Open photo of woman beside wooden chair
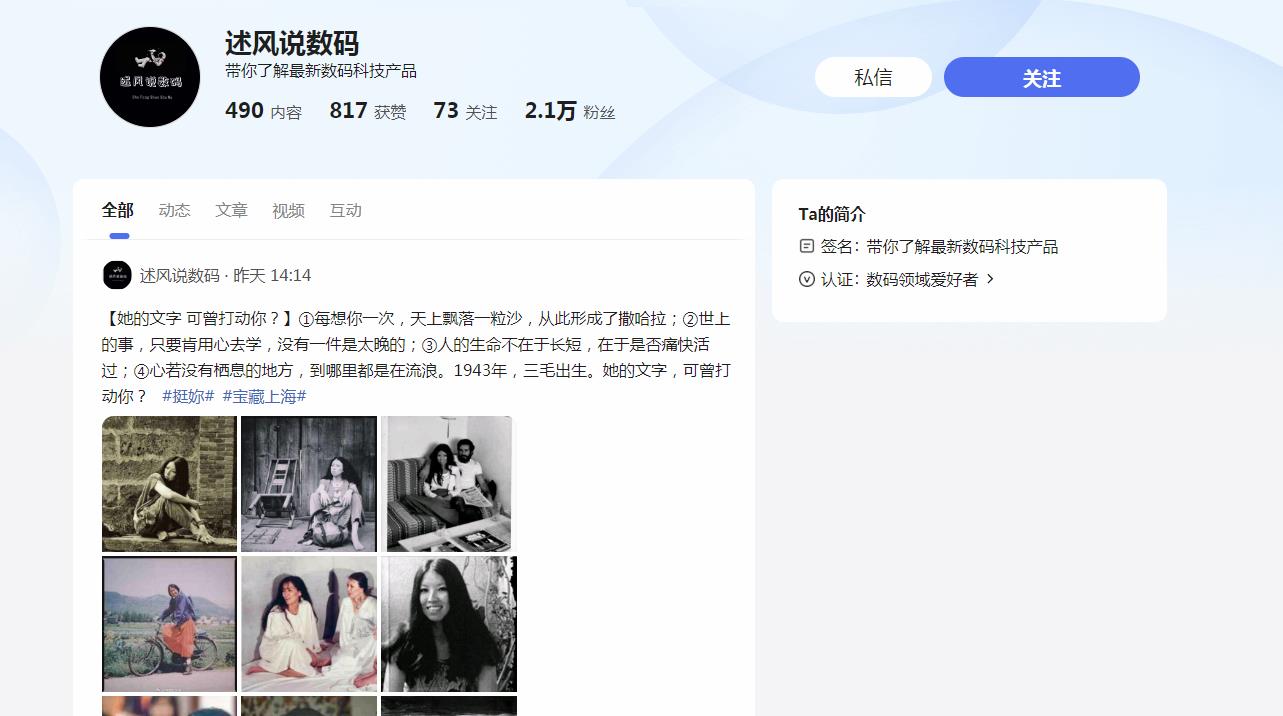Screen dimensions: 1283x716 pos(309,484)
